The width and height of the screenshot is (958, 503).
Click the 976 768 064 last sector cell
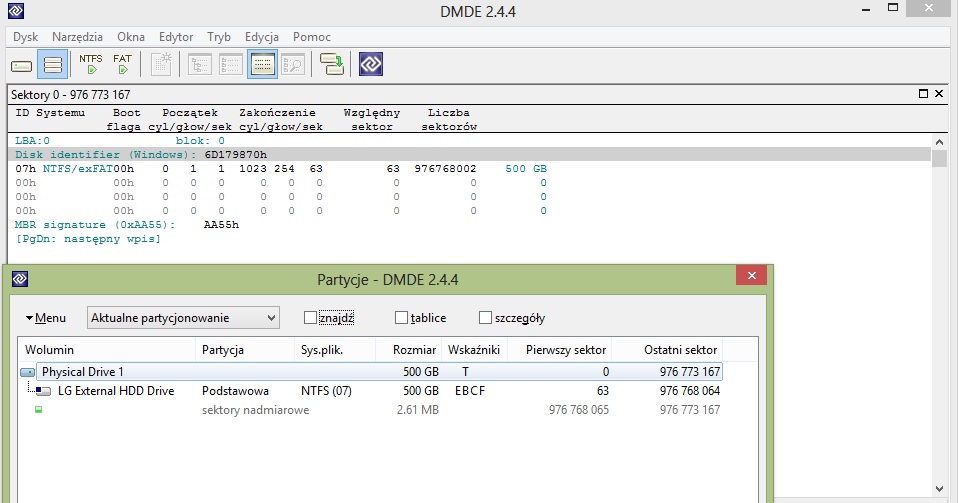click(690, 391)
